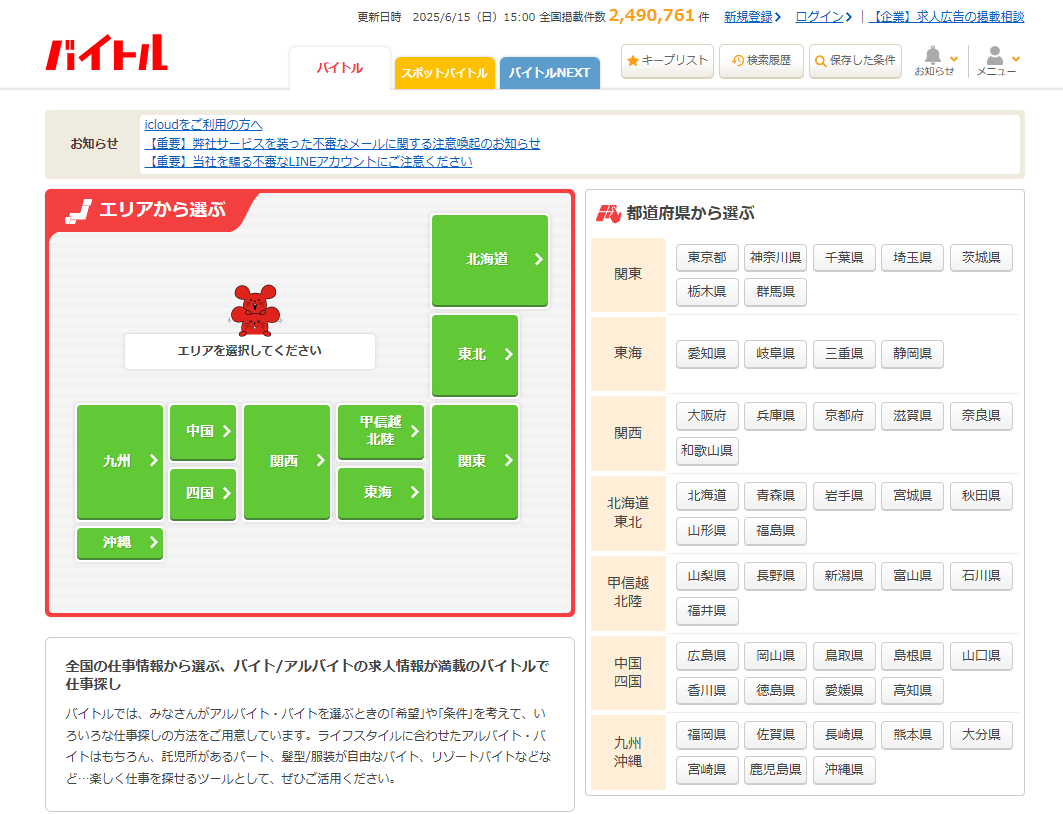
Task: Select the 甲信越北陸 area tile
Action: pyautogui.click(x=380, y=431)
